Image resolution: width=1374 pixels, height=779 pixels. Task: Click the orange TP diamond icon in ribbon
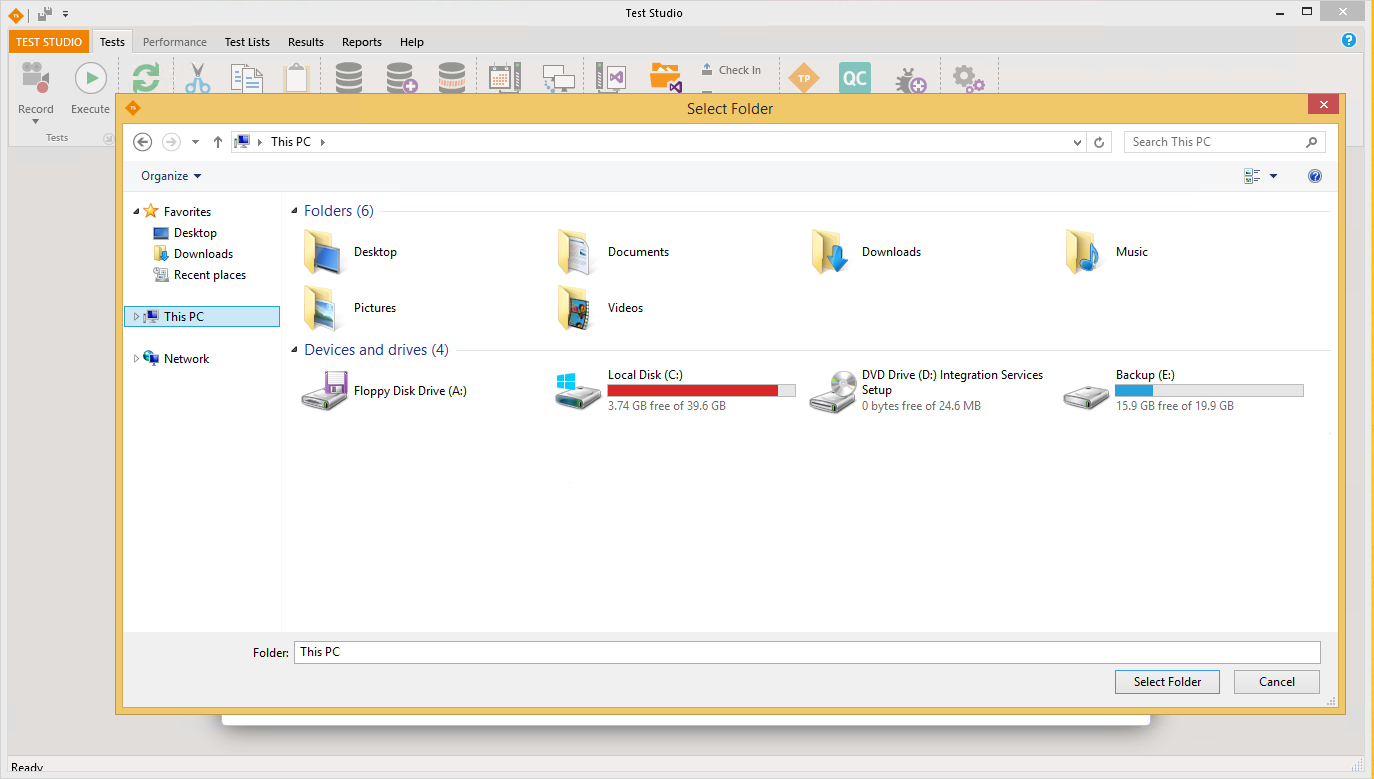(x=803, y=78)
